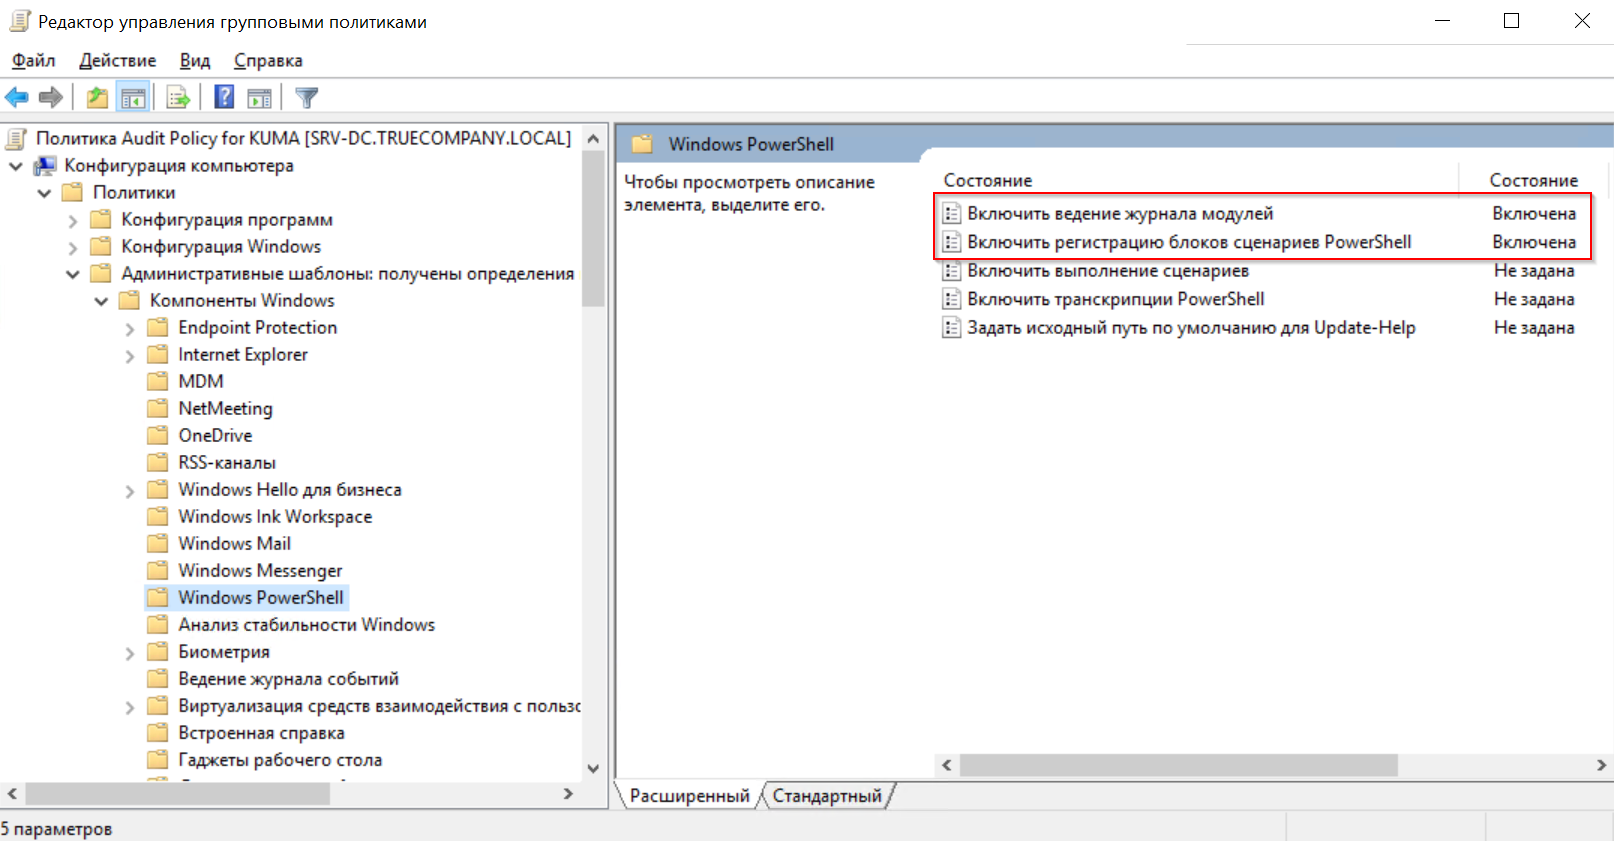Select the Windows PowerShell folder in tree
The image size is (1614, 841).
click(x=260, y=597)
